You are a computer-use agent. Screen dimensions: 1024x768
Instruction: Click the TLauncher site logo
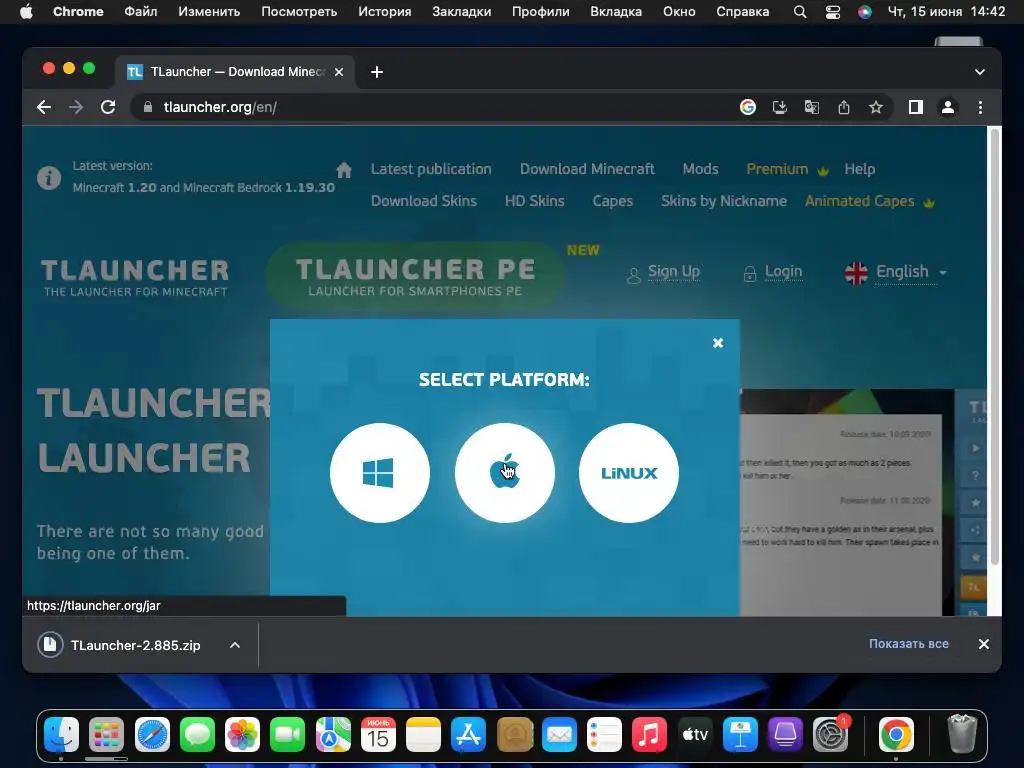pyautogui.click(x=135, y=278)
